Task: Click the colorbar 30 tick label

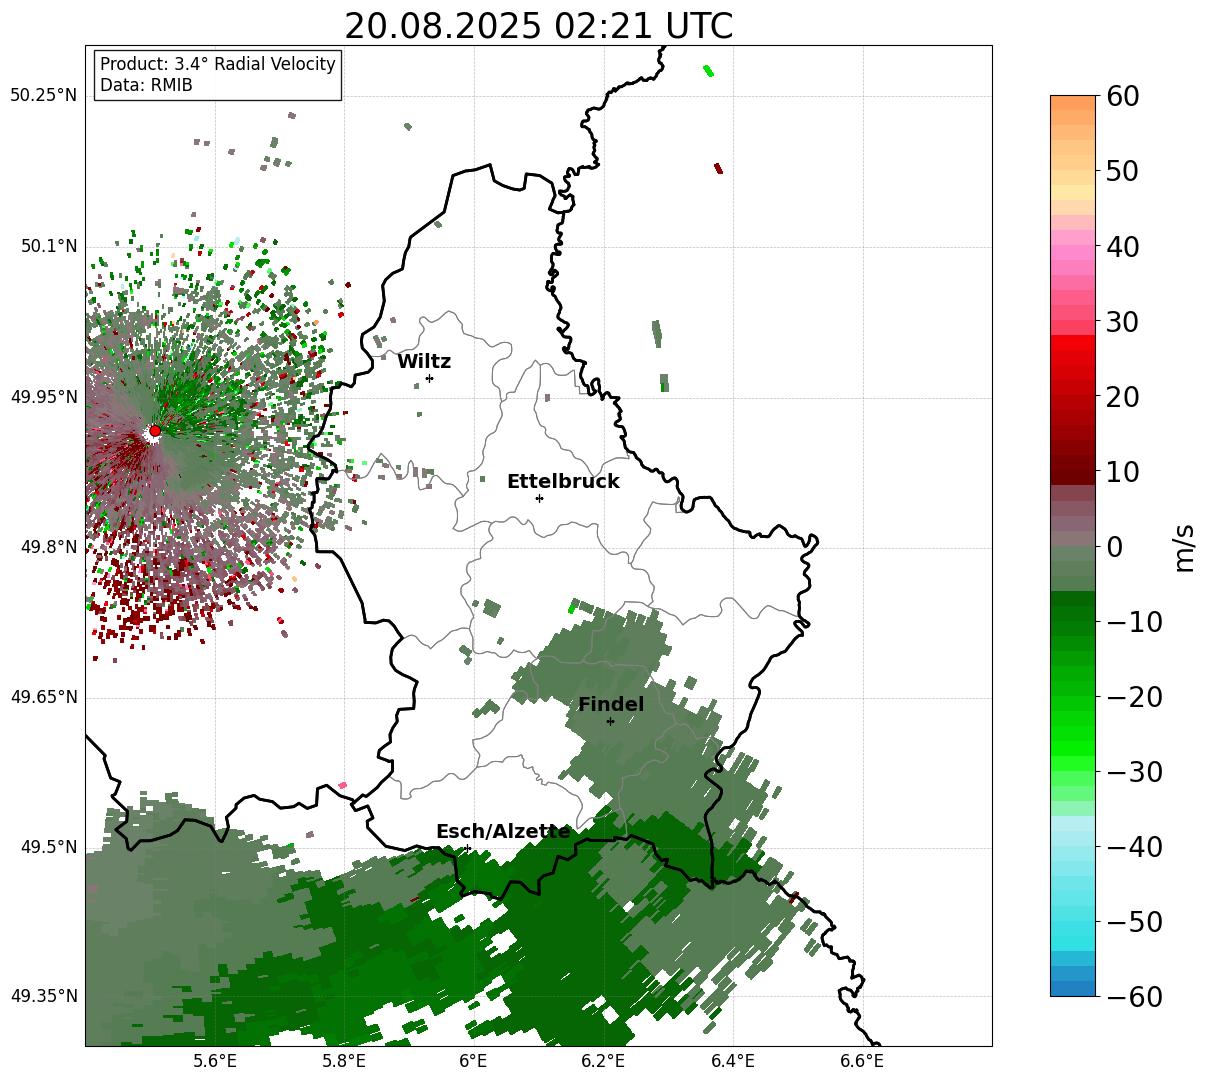Action: click(1121, 321)
